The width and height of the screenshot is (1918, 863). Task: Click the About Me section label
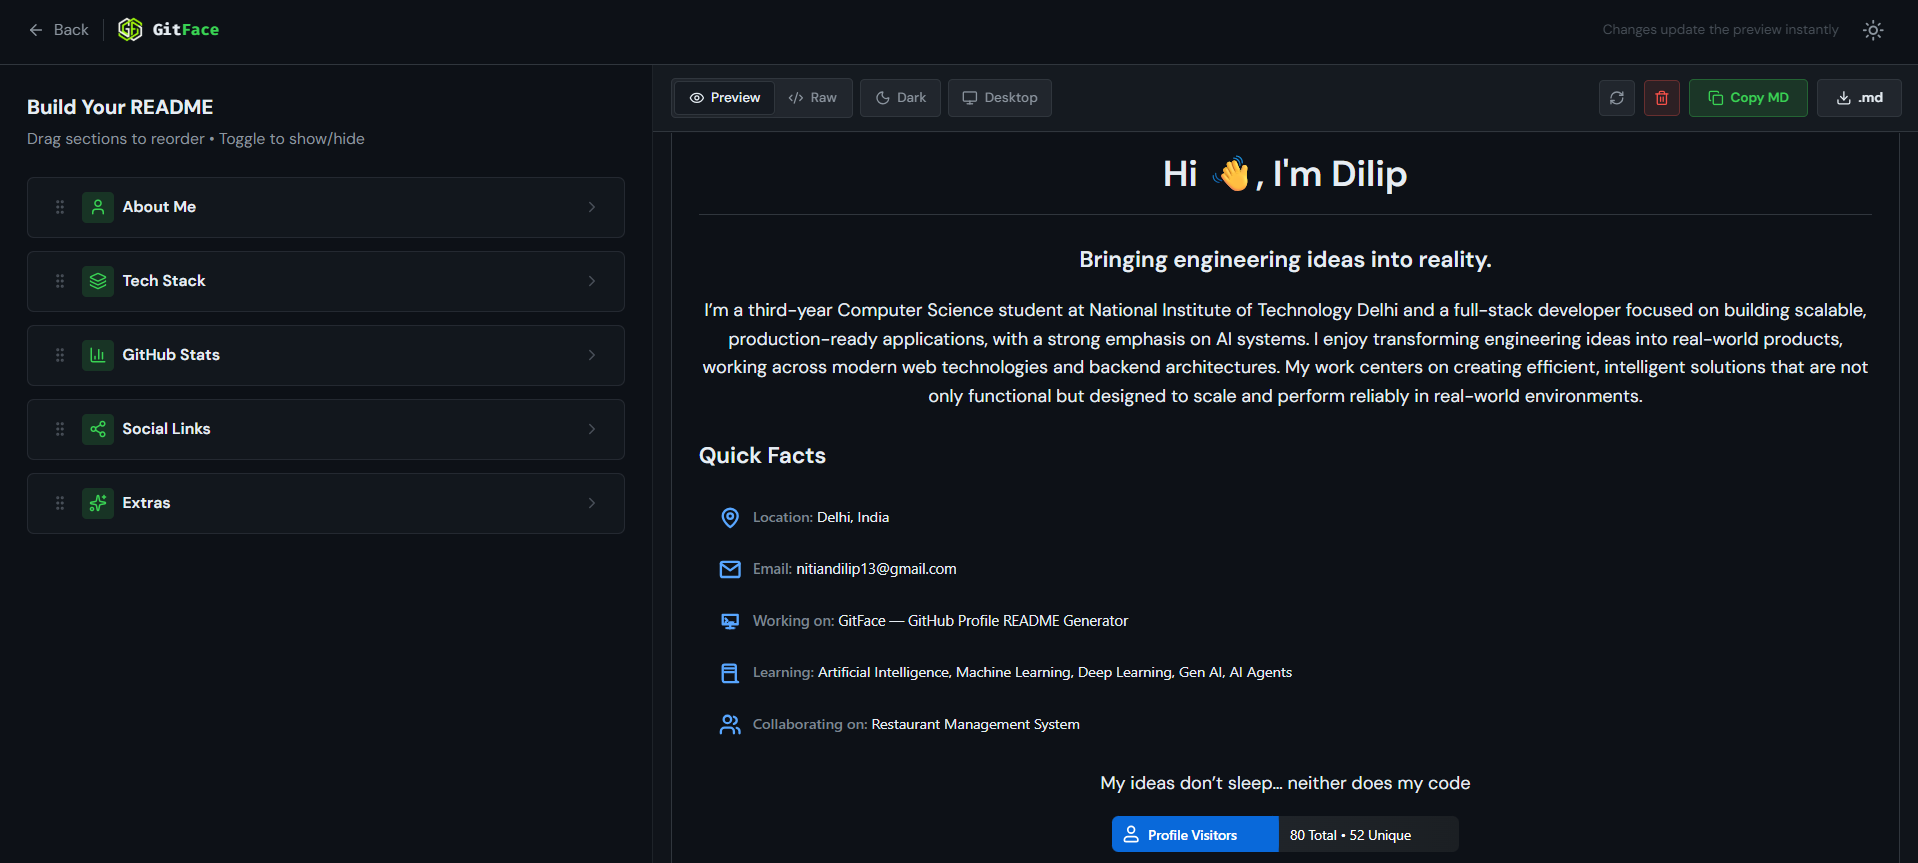tap(159, 207)
